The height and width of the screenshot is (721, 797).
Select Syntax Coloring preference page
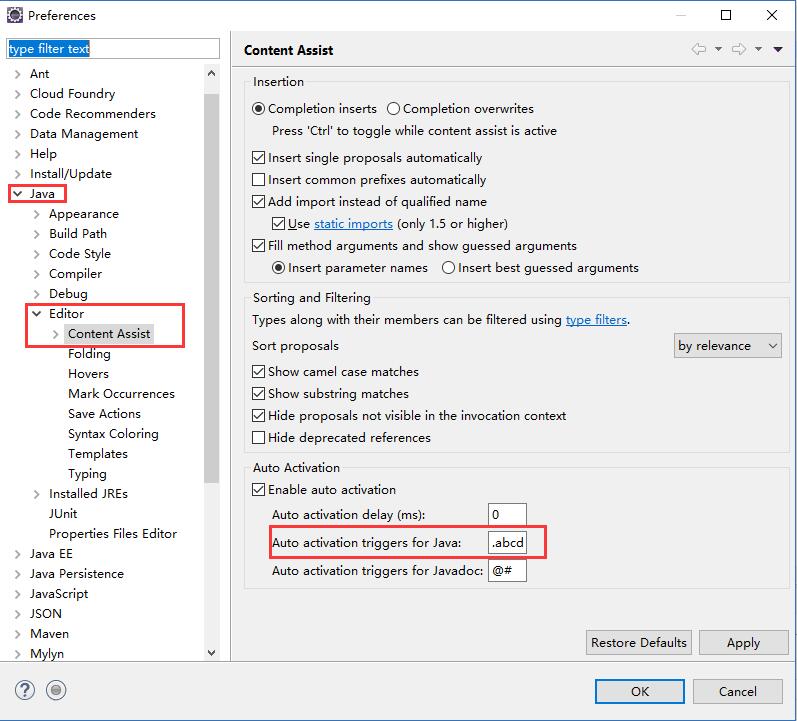pos(113,434)
